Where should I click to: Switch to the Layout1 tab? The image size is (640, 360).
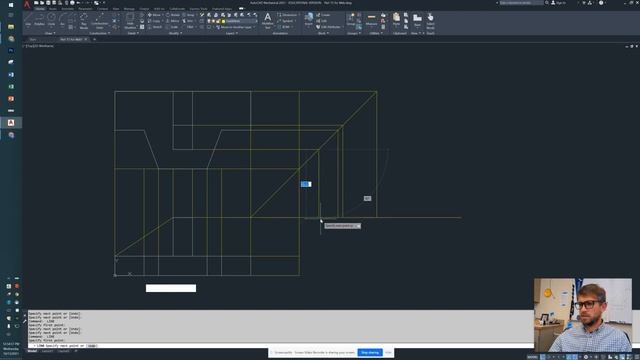click(x=47, y=351)
